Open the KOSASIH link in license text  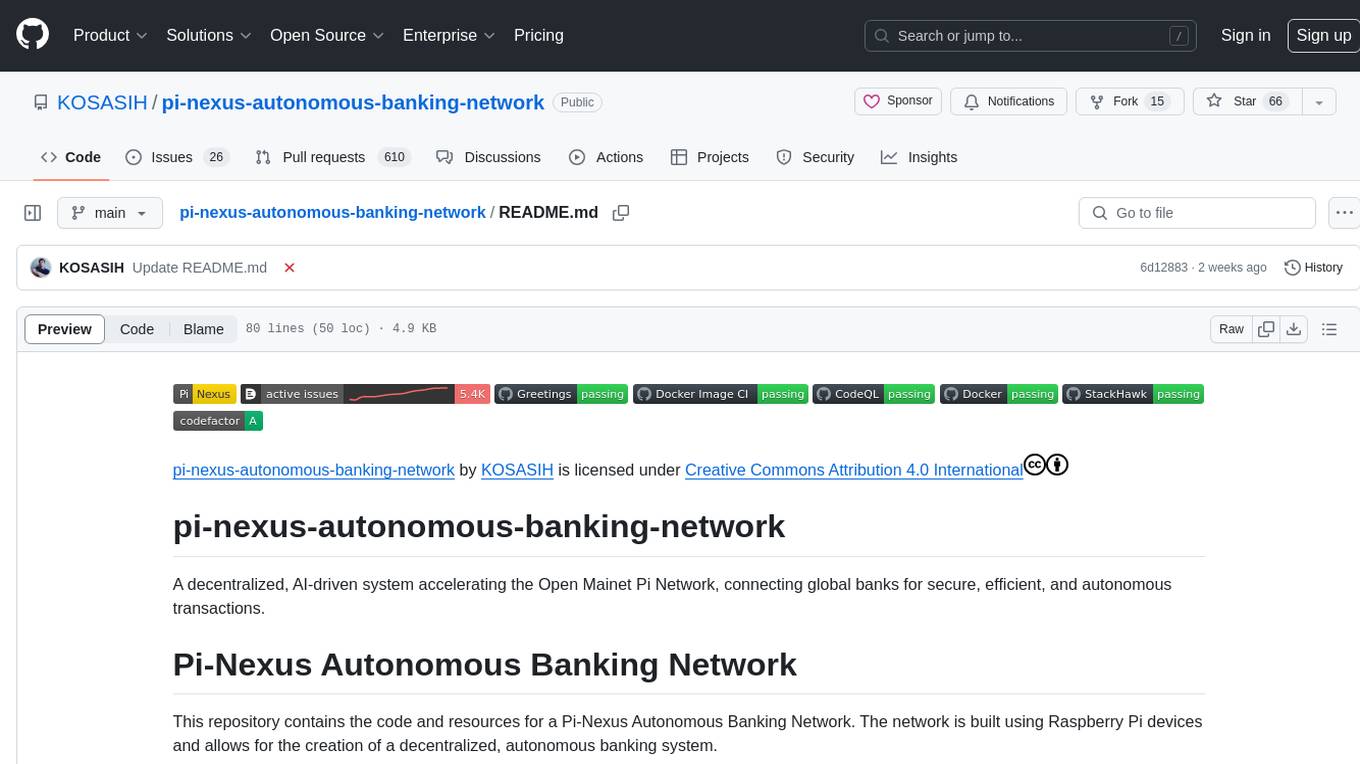517,470
